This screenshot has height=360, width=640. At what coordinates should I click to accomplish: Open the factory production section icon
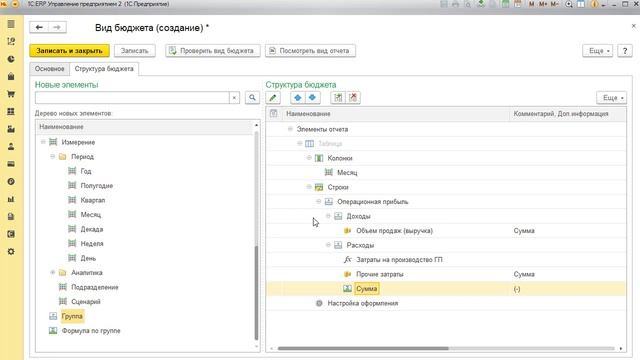(x=11, y=129)
